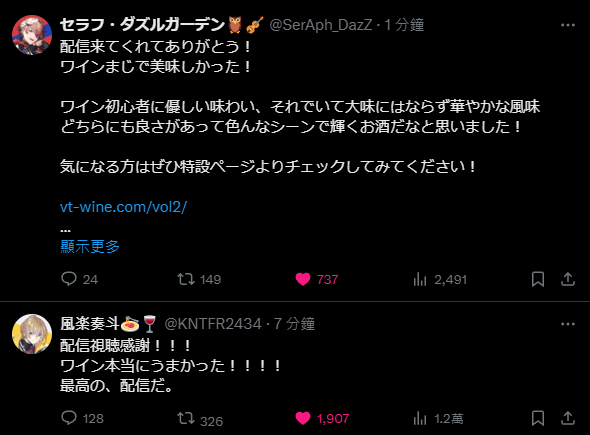
Task: Open @SerAph_DazZ handle profile
Action: point(321,25)
